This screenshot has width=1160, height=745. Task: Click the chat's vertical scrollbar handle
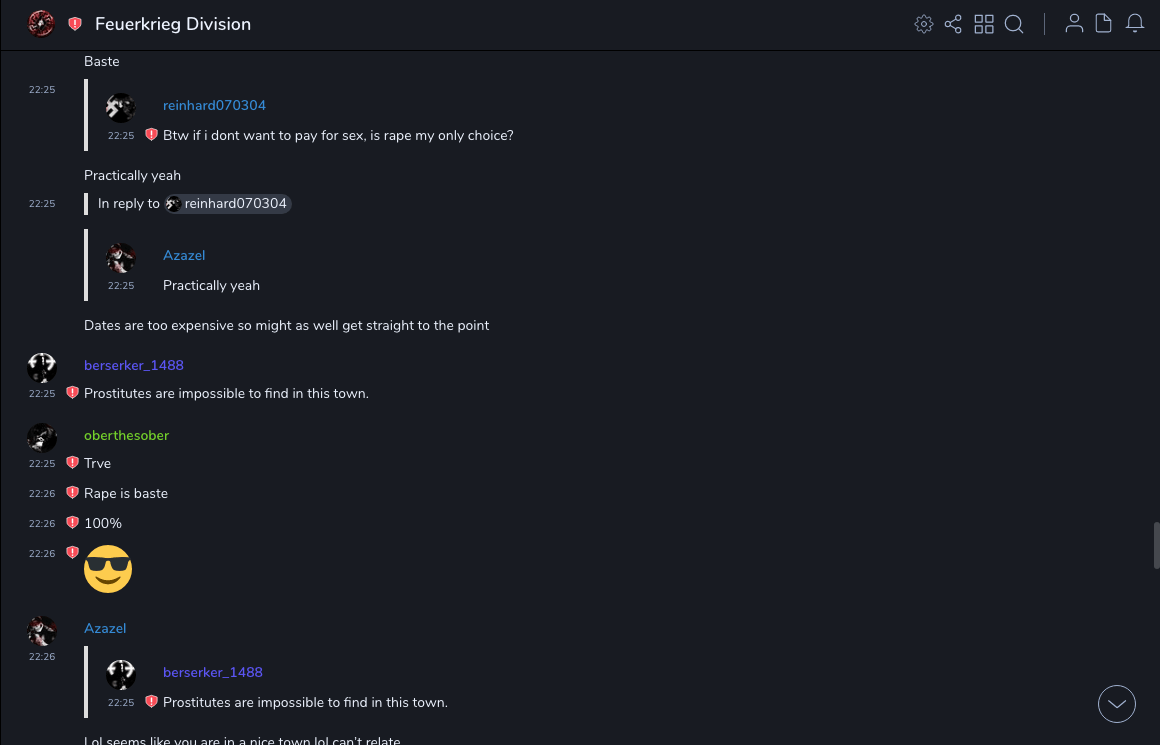tap(1156, 545)
